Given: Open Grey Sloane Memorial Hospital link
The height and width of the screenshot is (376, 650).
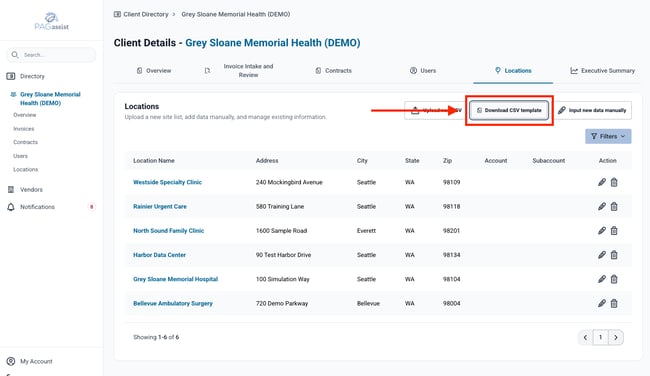Looking at the screenshot, I should click(x=175, y=279).
